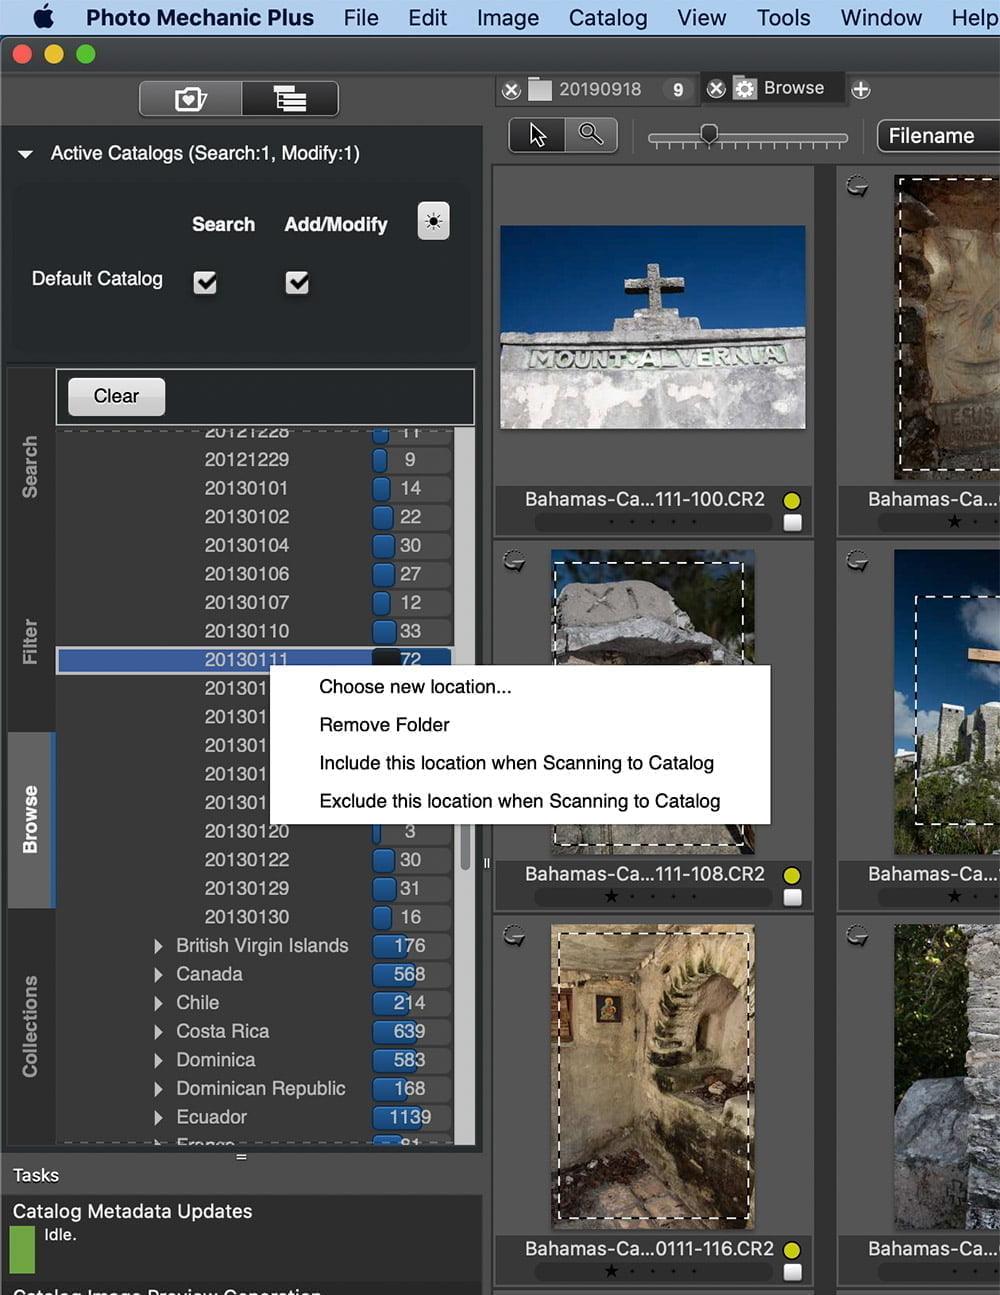Click the panel resize handle below folder tree
The image size is (1000, 1295).
(x=241, y=1157)
